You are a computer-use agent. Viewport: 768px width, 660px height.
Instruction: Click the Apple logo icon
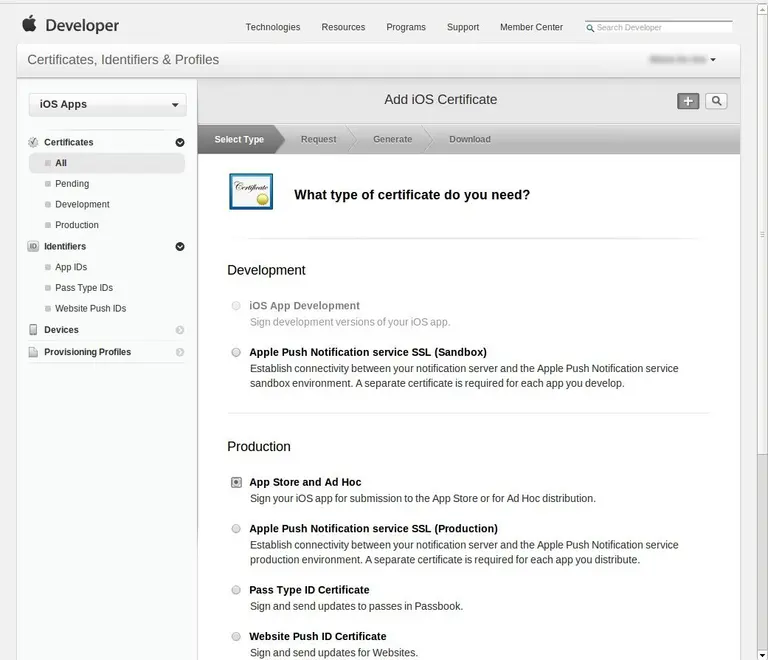click(x=29, y=24)
